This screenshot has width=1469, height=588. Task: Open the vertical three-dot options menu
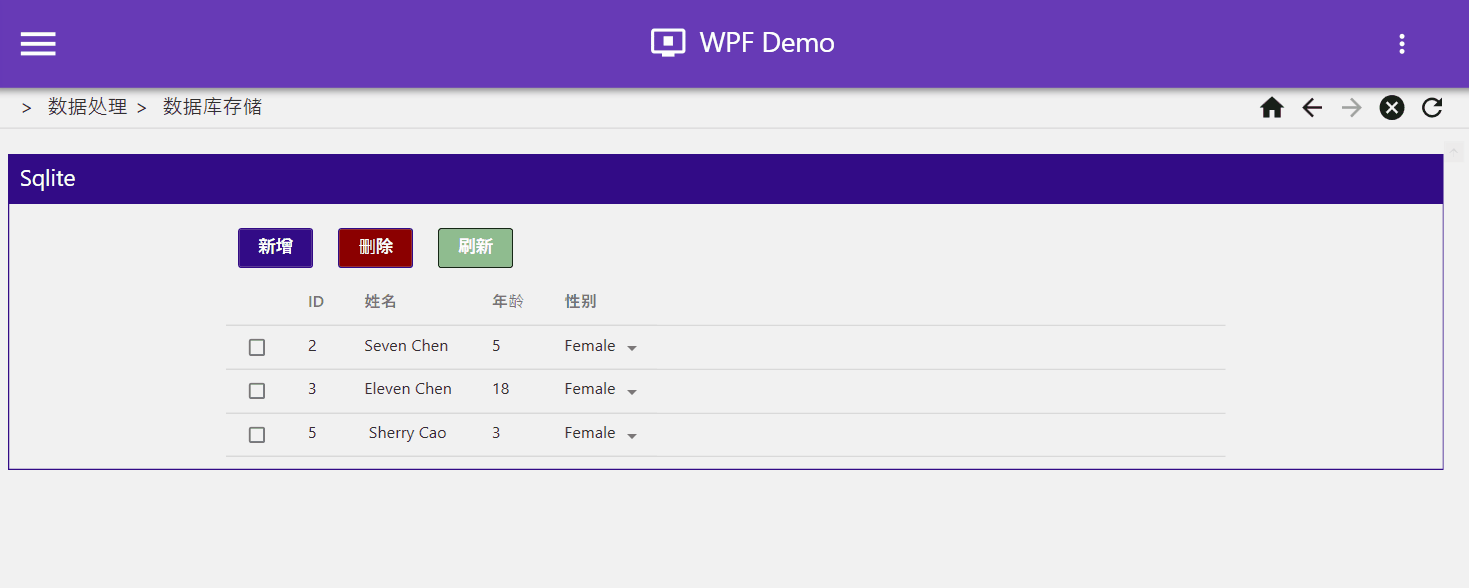point(1402,43)
